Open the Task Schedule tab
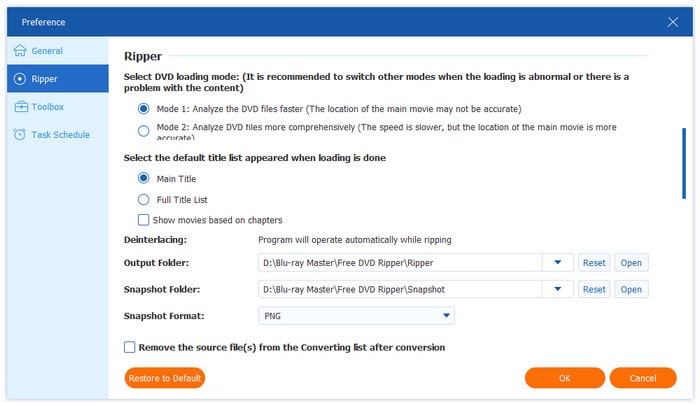700x406 pixels. click(59, 135)
